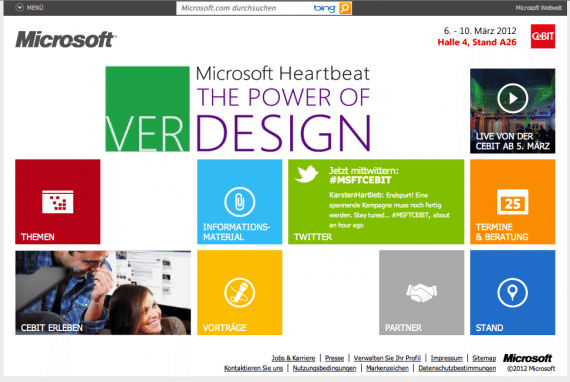The width and height of the screenshot is (570, 382).
Task: Play the Live von der CeBIT video
Action: point(513,98)
